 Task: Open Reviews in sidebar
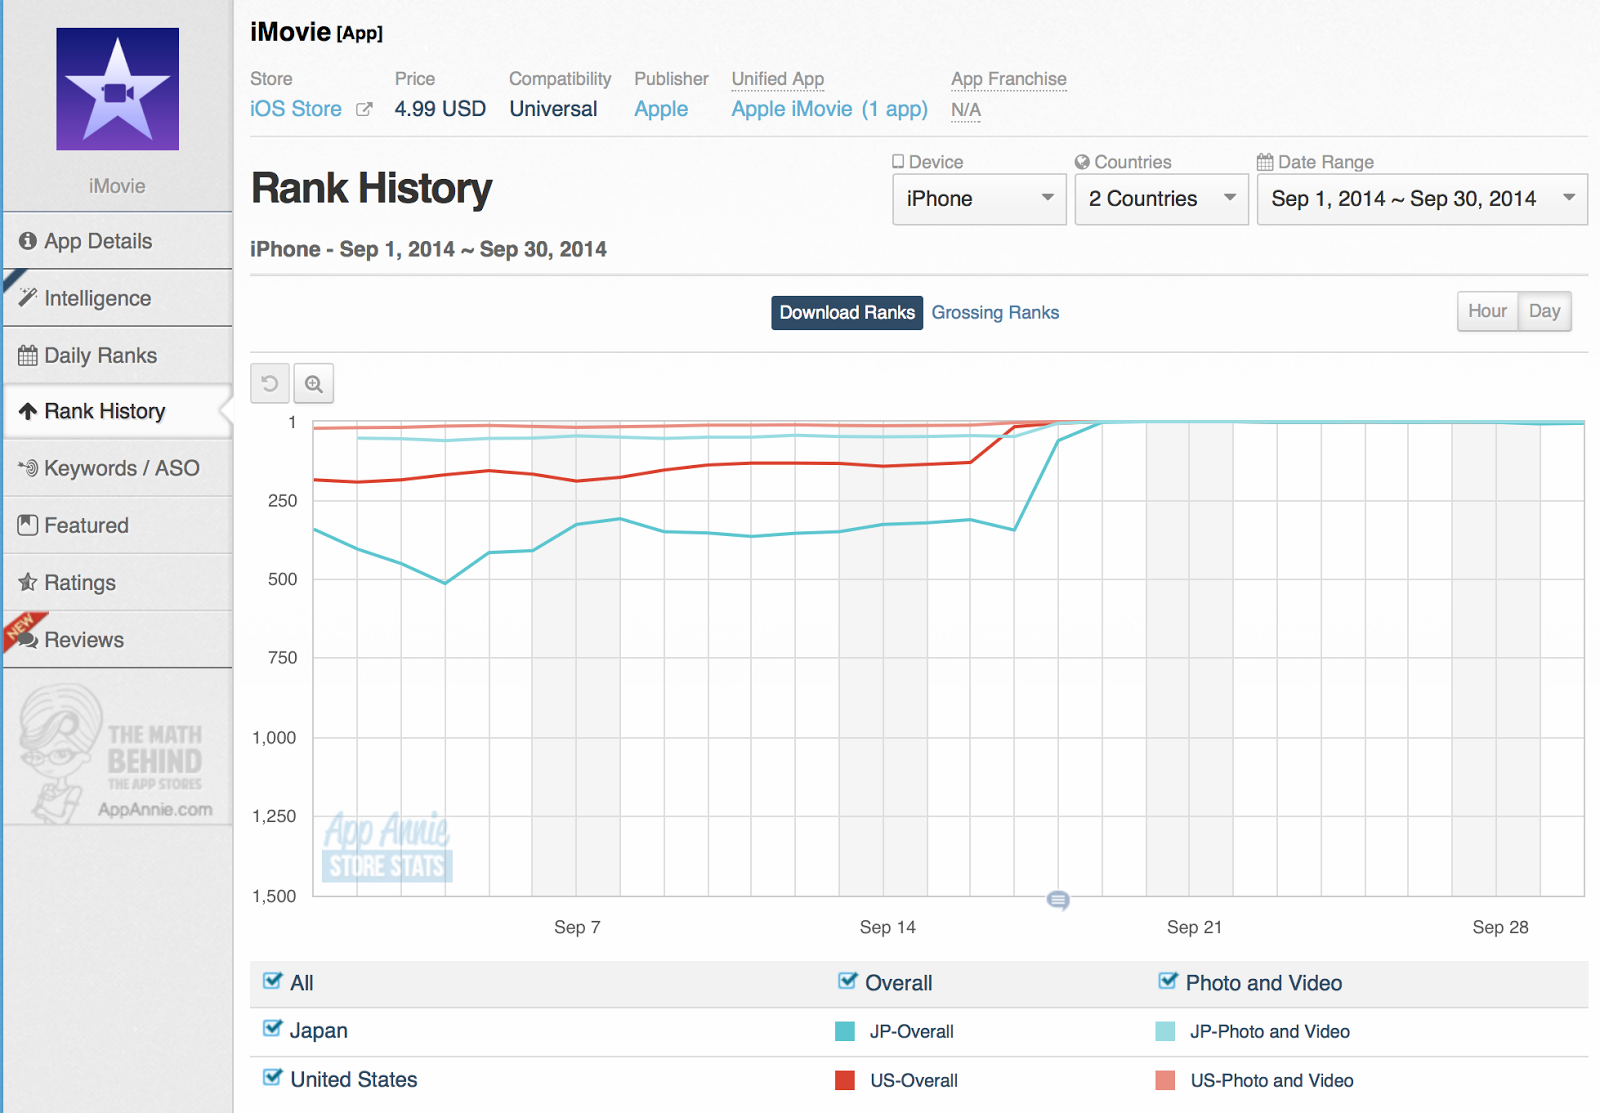118,639
